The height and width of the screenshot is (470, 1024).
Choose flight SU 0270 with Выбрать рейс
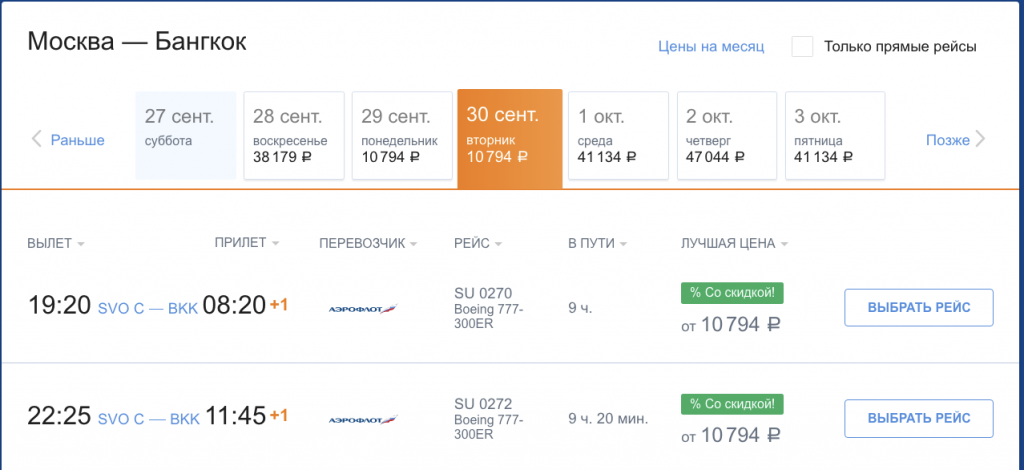[919, 307]
